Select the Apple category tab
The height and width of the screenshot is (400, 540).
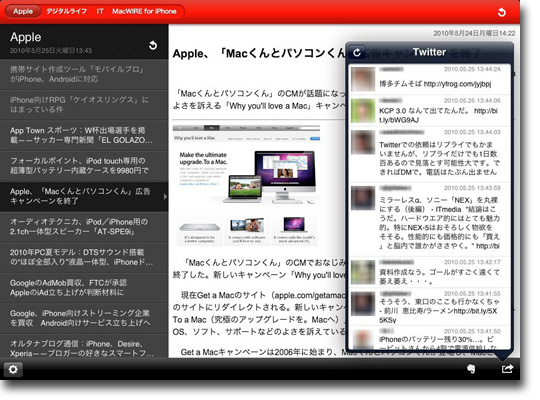[23, 11]
